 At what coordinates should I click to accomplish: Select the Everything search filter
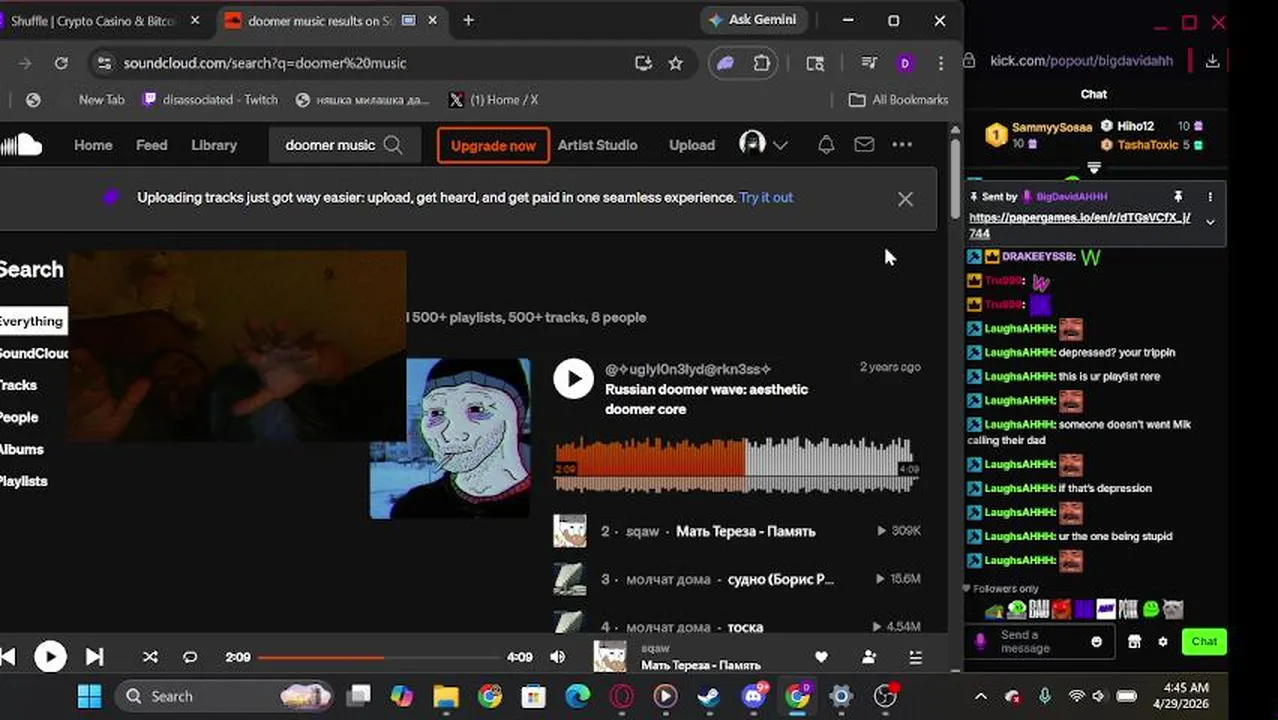pos(31,321)
